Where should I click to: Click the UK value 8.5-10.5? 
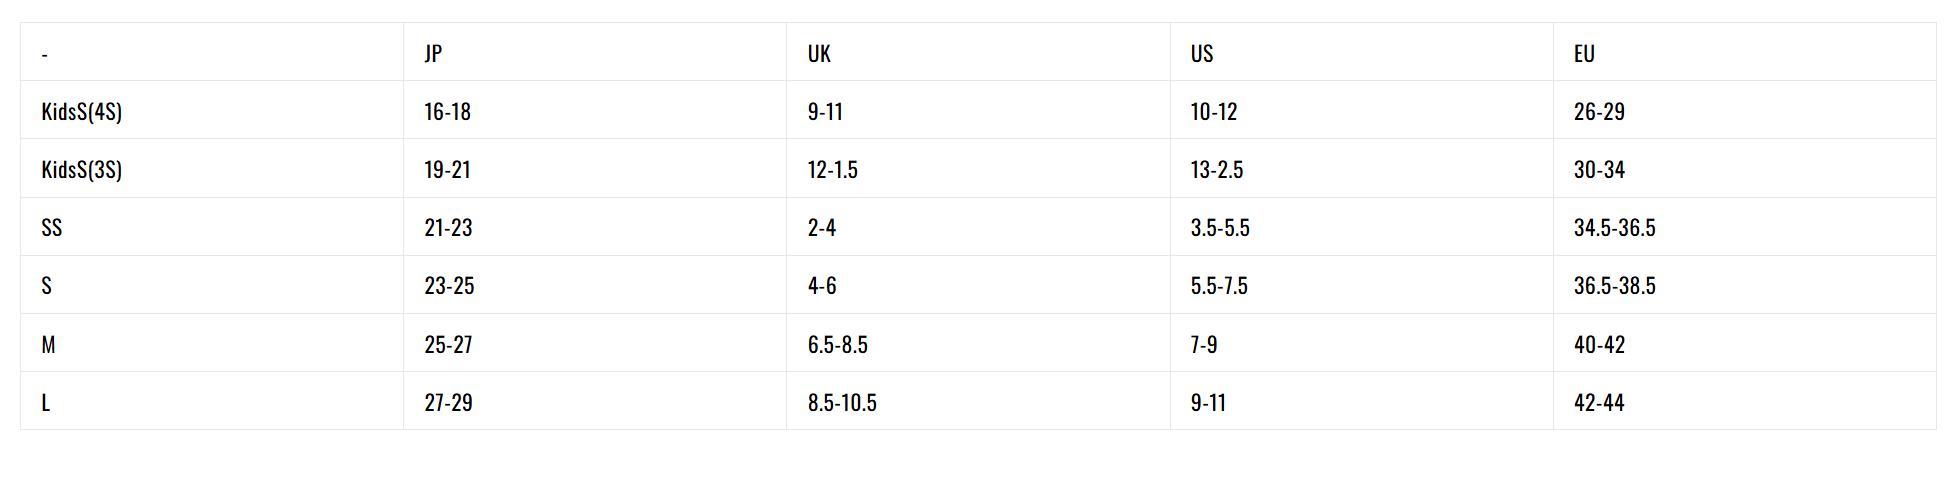point(842,402)
